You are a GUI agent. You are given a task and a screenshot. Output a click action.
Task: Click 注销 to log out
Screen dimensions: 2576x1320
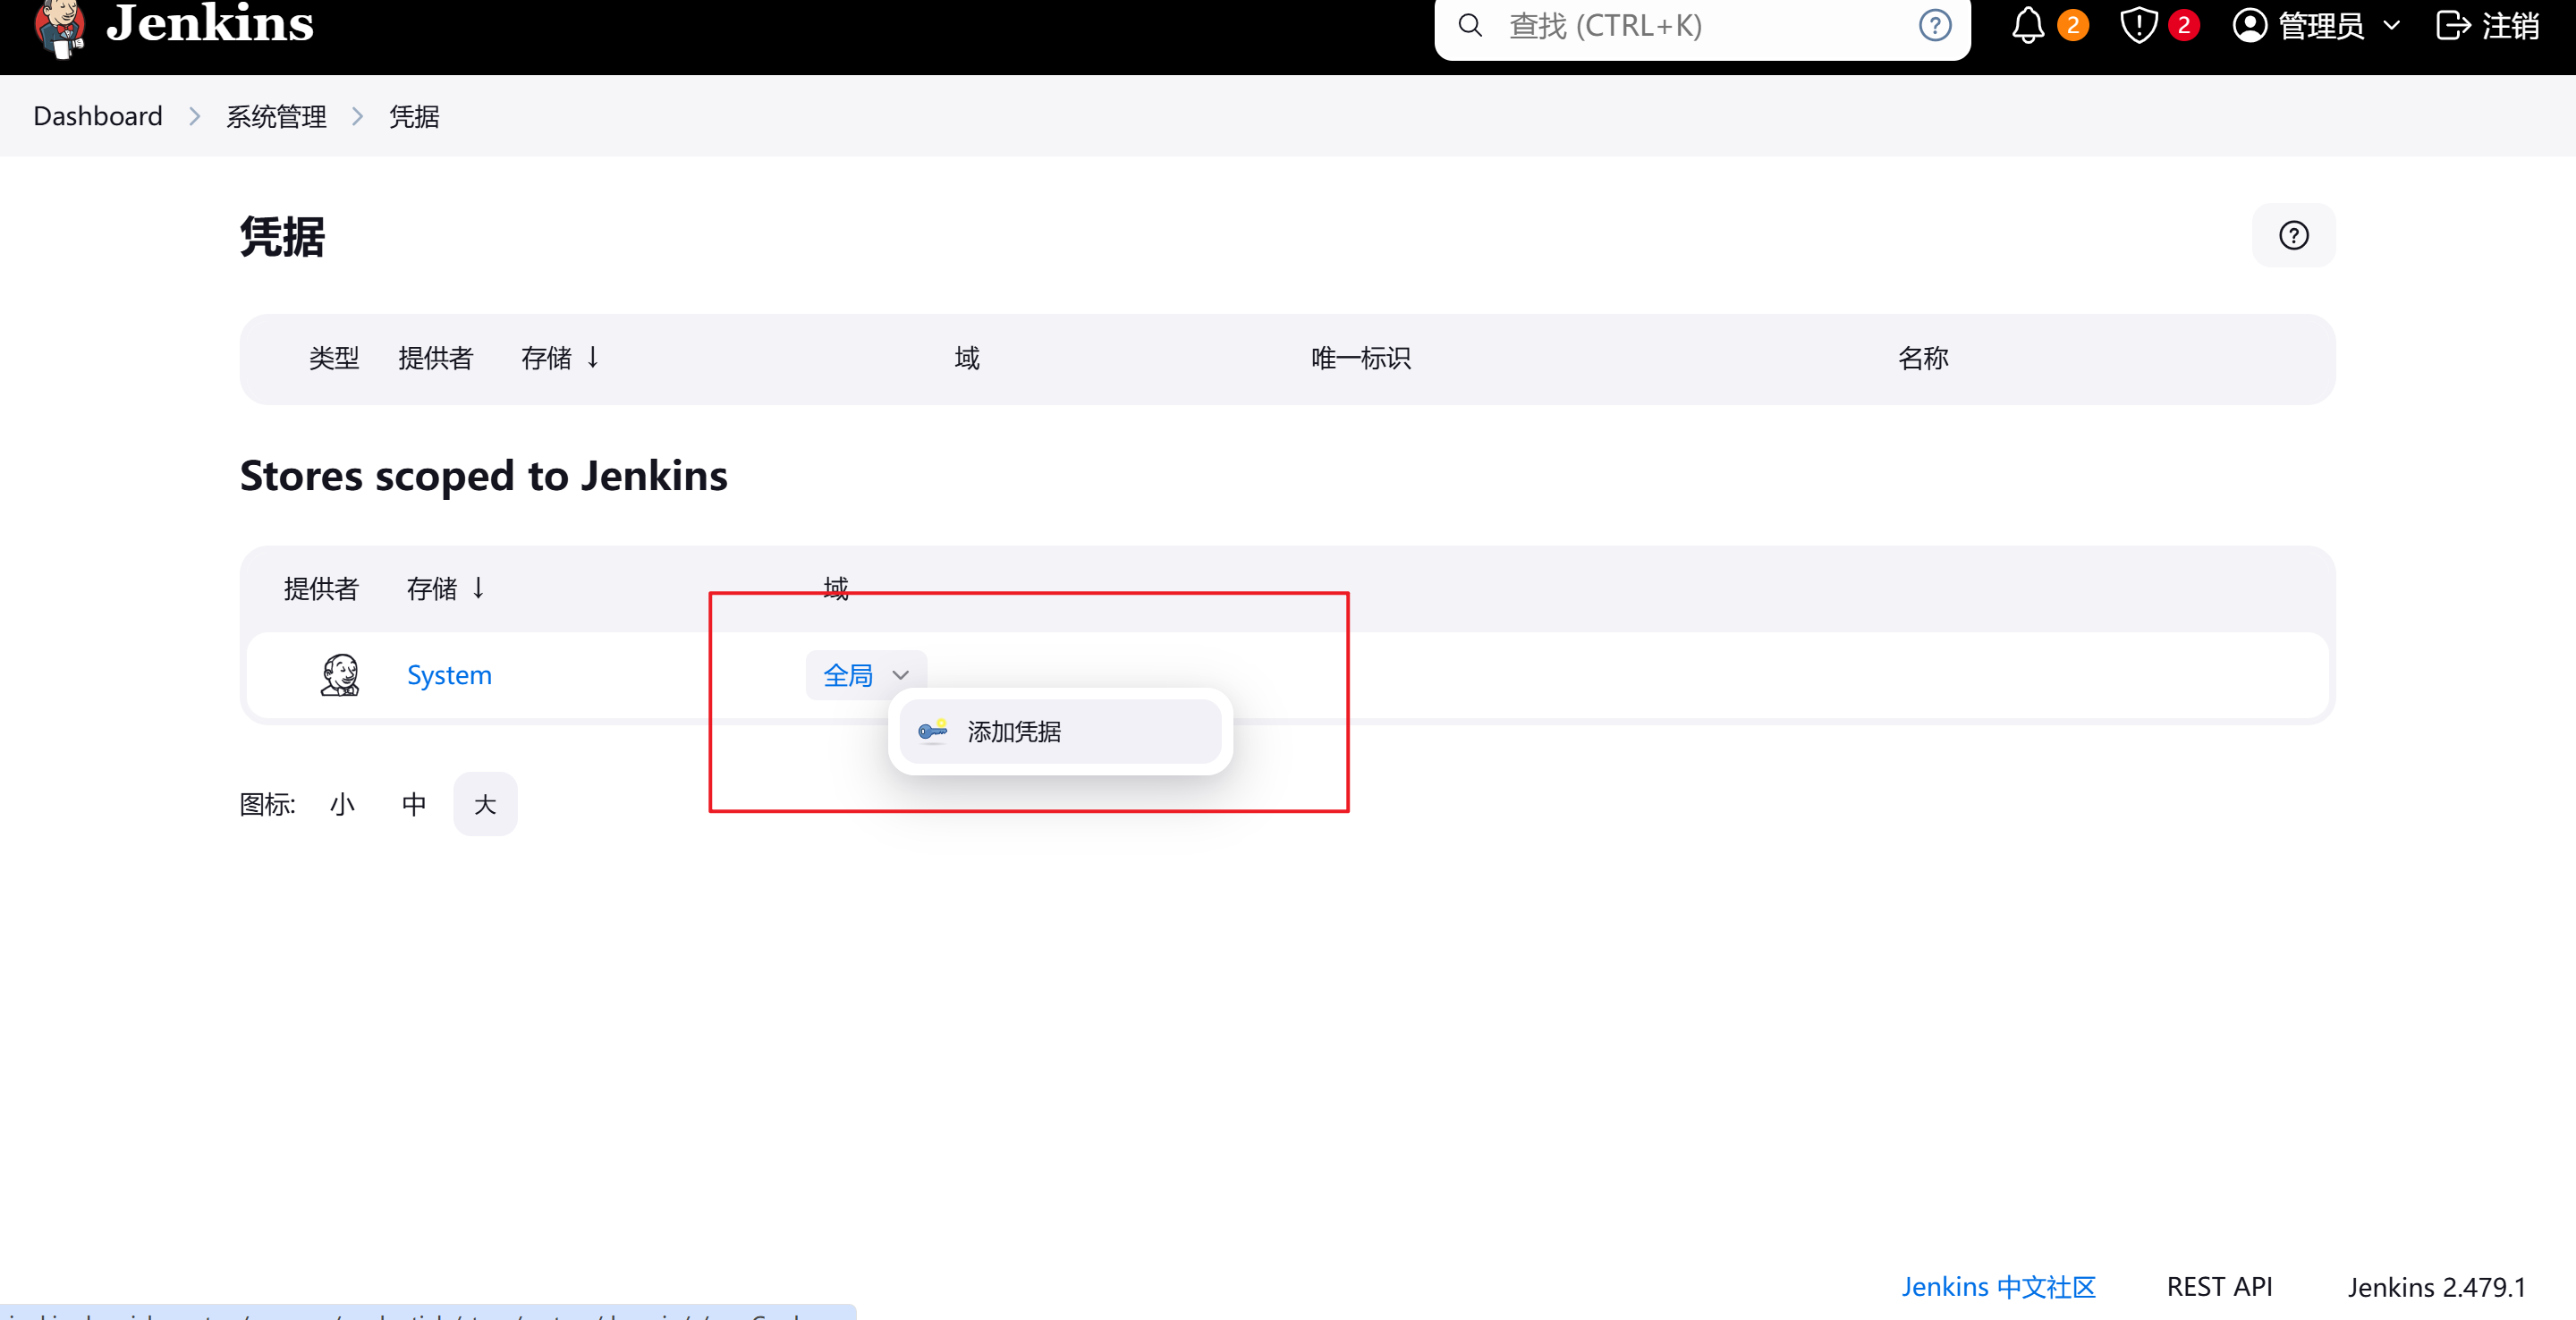click(2510, 25)
